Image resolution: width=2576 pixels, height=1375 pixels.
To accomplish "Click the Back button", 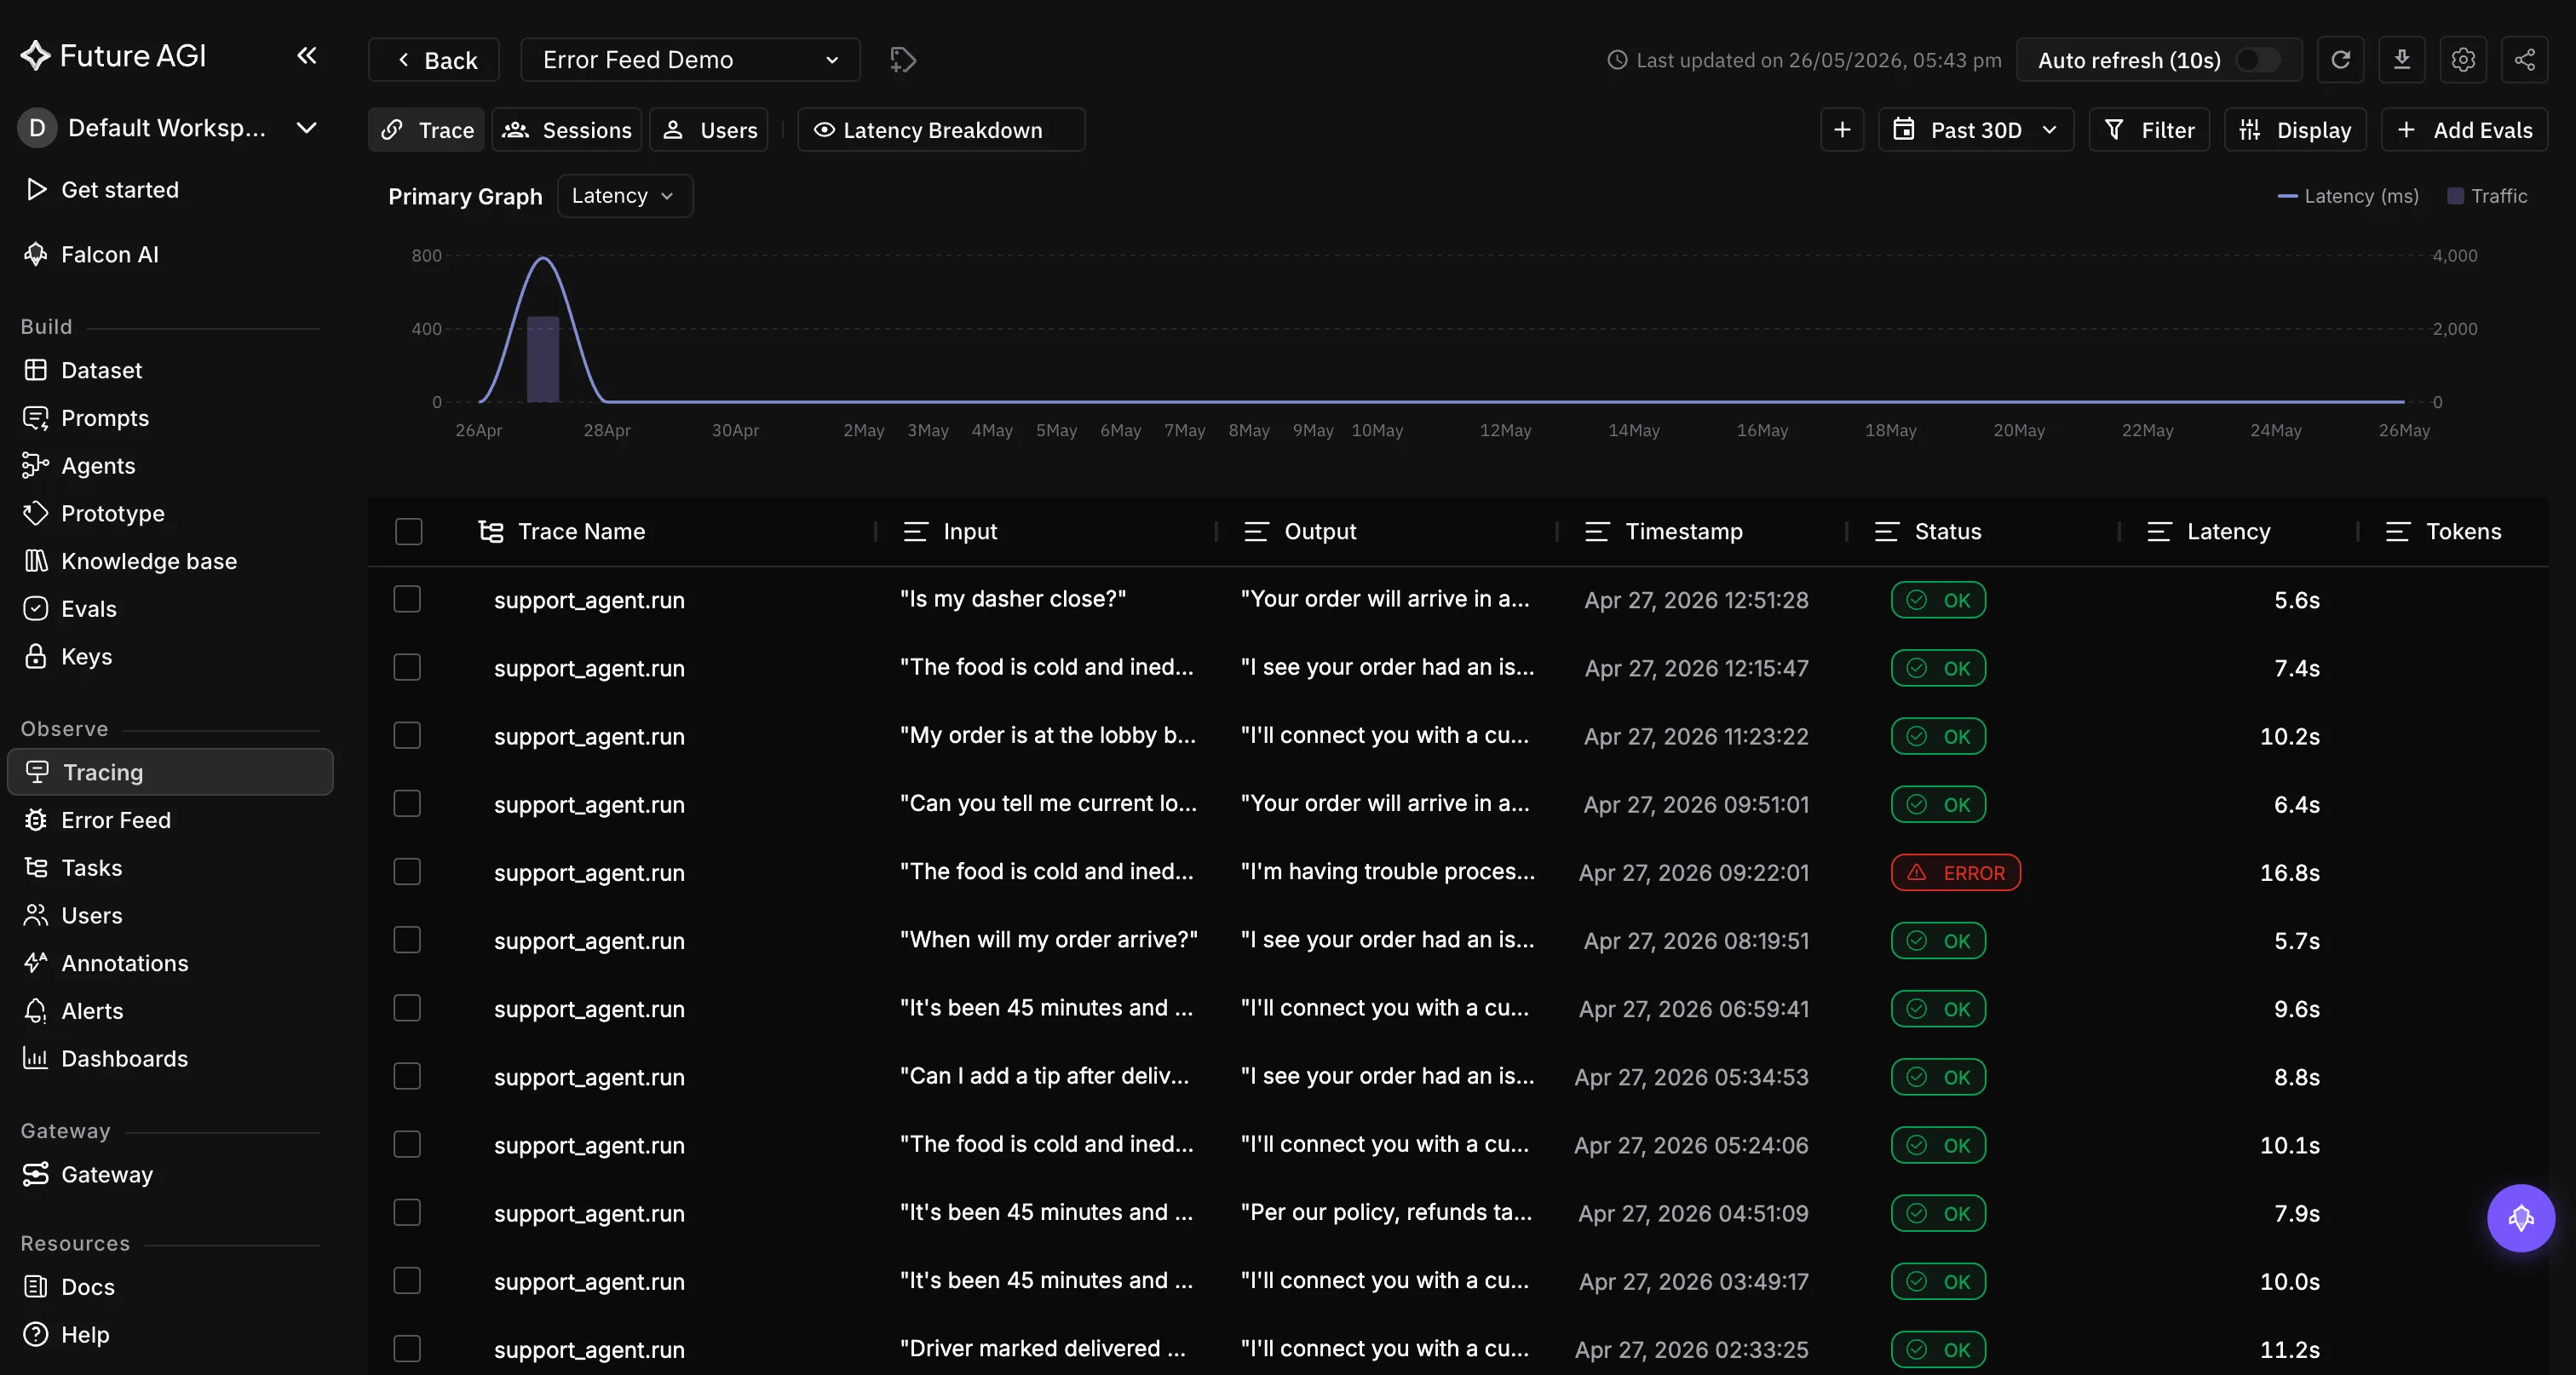I will [434, 60].
